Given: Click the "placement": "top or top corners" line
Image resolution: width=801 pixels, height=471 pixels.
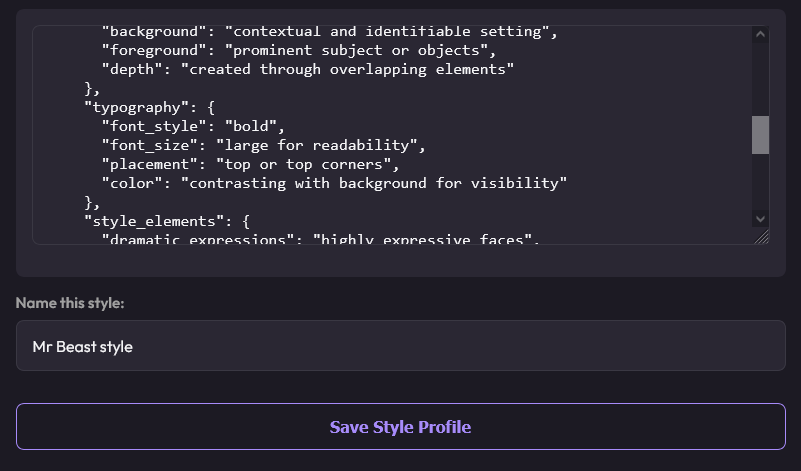Looking at the screenshot, I should coord(250,164).
